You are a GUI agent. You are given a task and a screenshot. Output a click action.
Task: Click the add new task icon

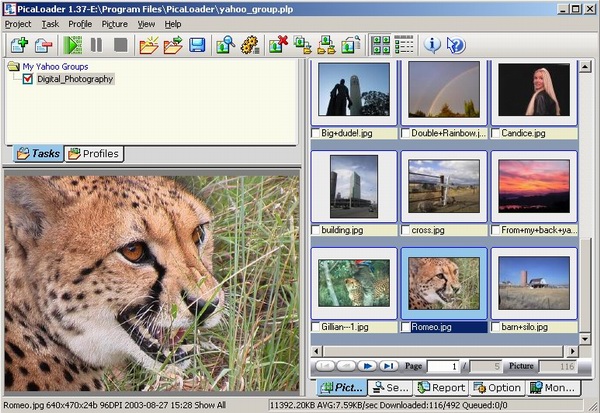coord(19,45)
